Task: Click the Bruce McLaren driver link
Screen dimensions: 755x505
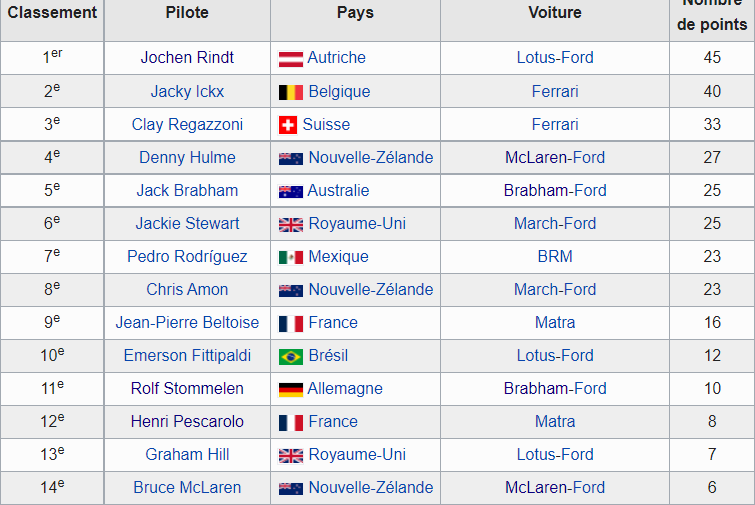Action: [x=187, y=488]
